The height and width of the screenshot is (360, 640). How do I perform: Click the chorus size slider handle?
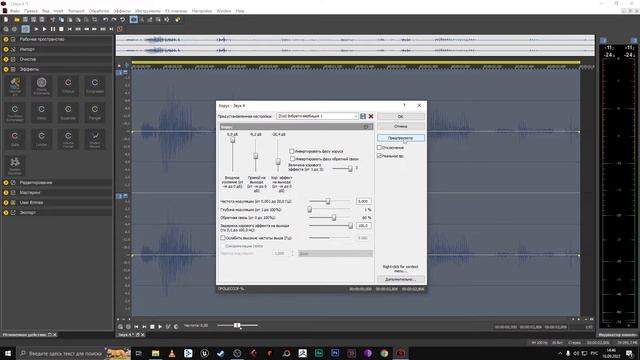click(350, 168)
